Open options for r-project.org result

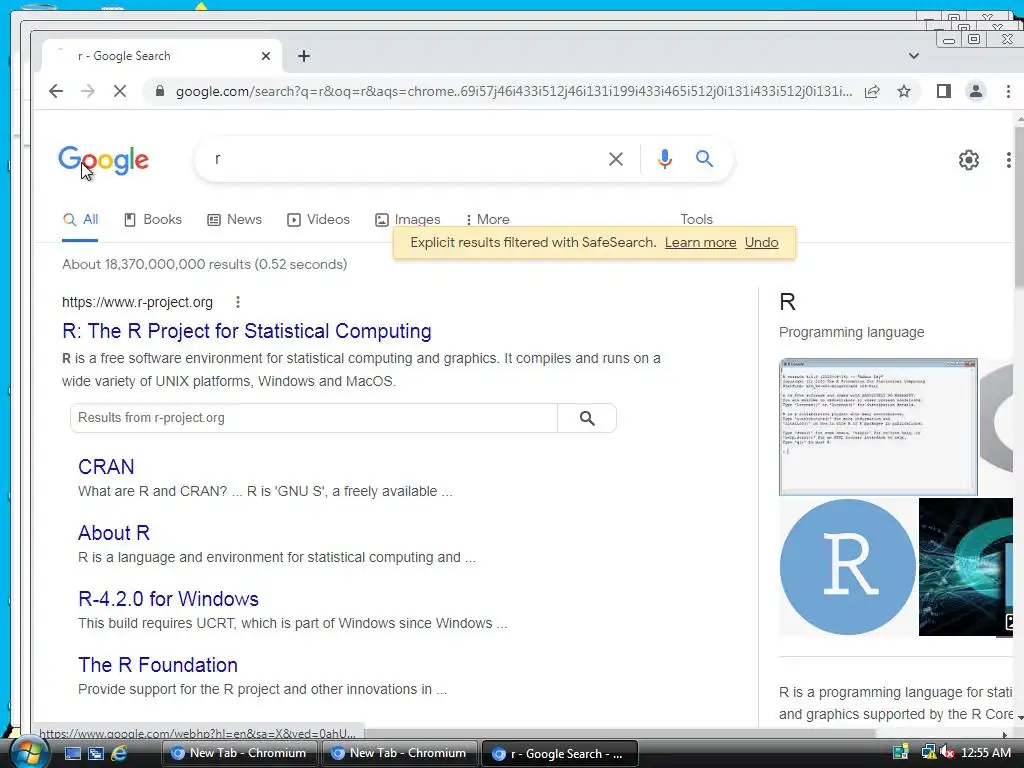pyautogui.click(x=238, y=302)
